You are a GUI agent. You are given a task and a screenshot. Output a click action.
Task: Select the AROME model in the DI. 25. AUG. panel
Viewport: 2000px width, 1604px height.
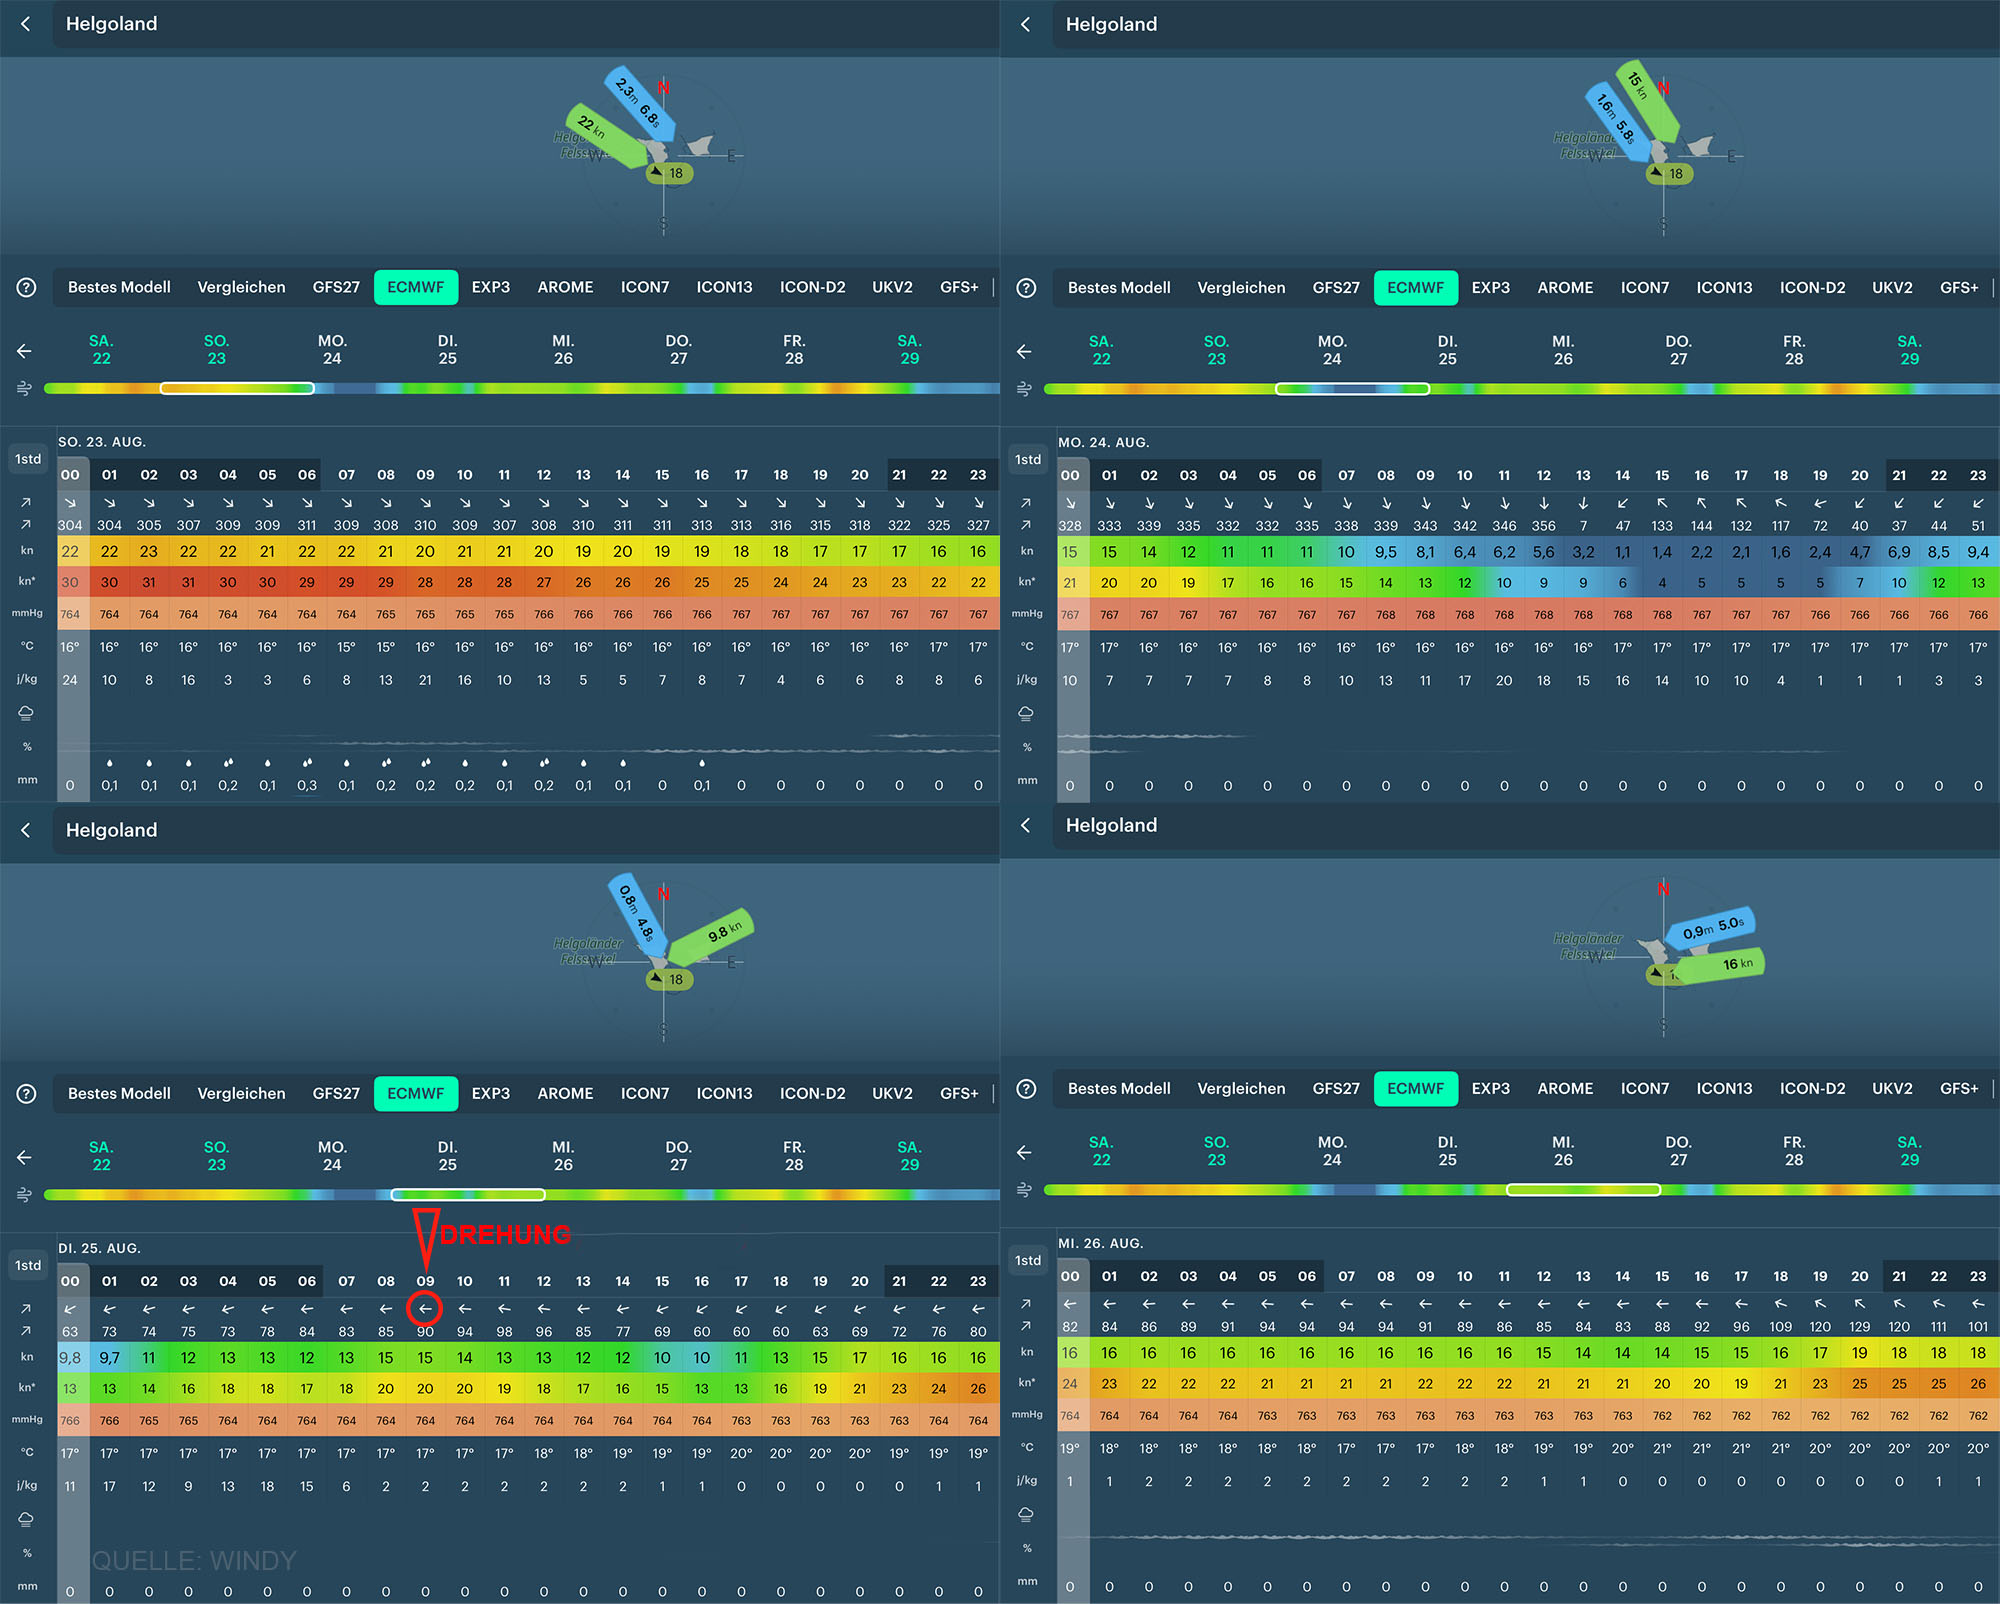pyautogui.click(x=565, y=1093)
